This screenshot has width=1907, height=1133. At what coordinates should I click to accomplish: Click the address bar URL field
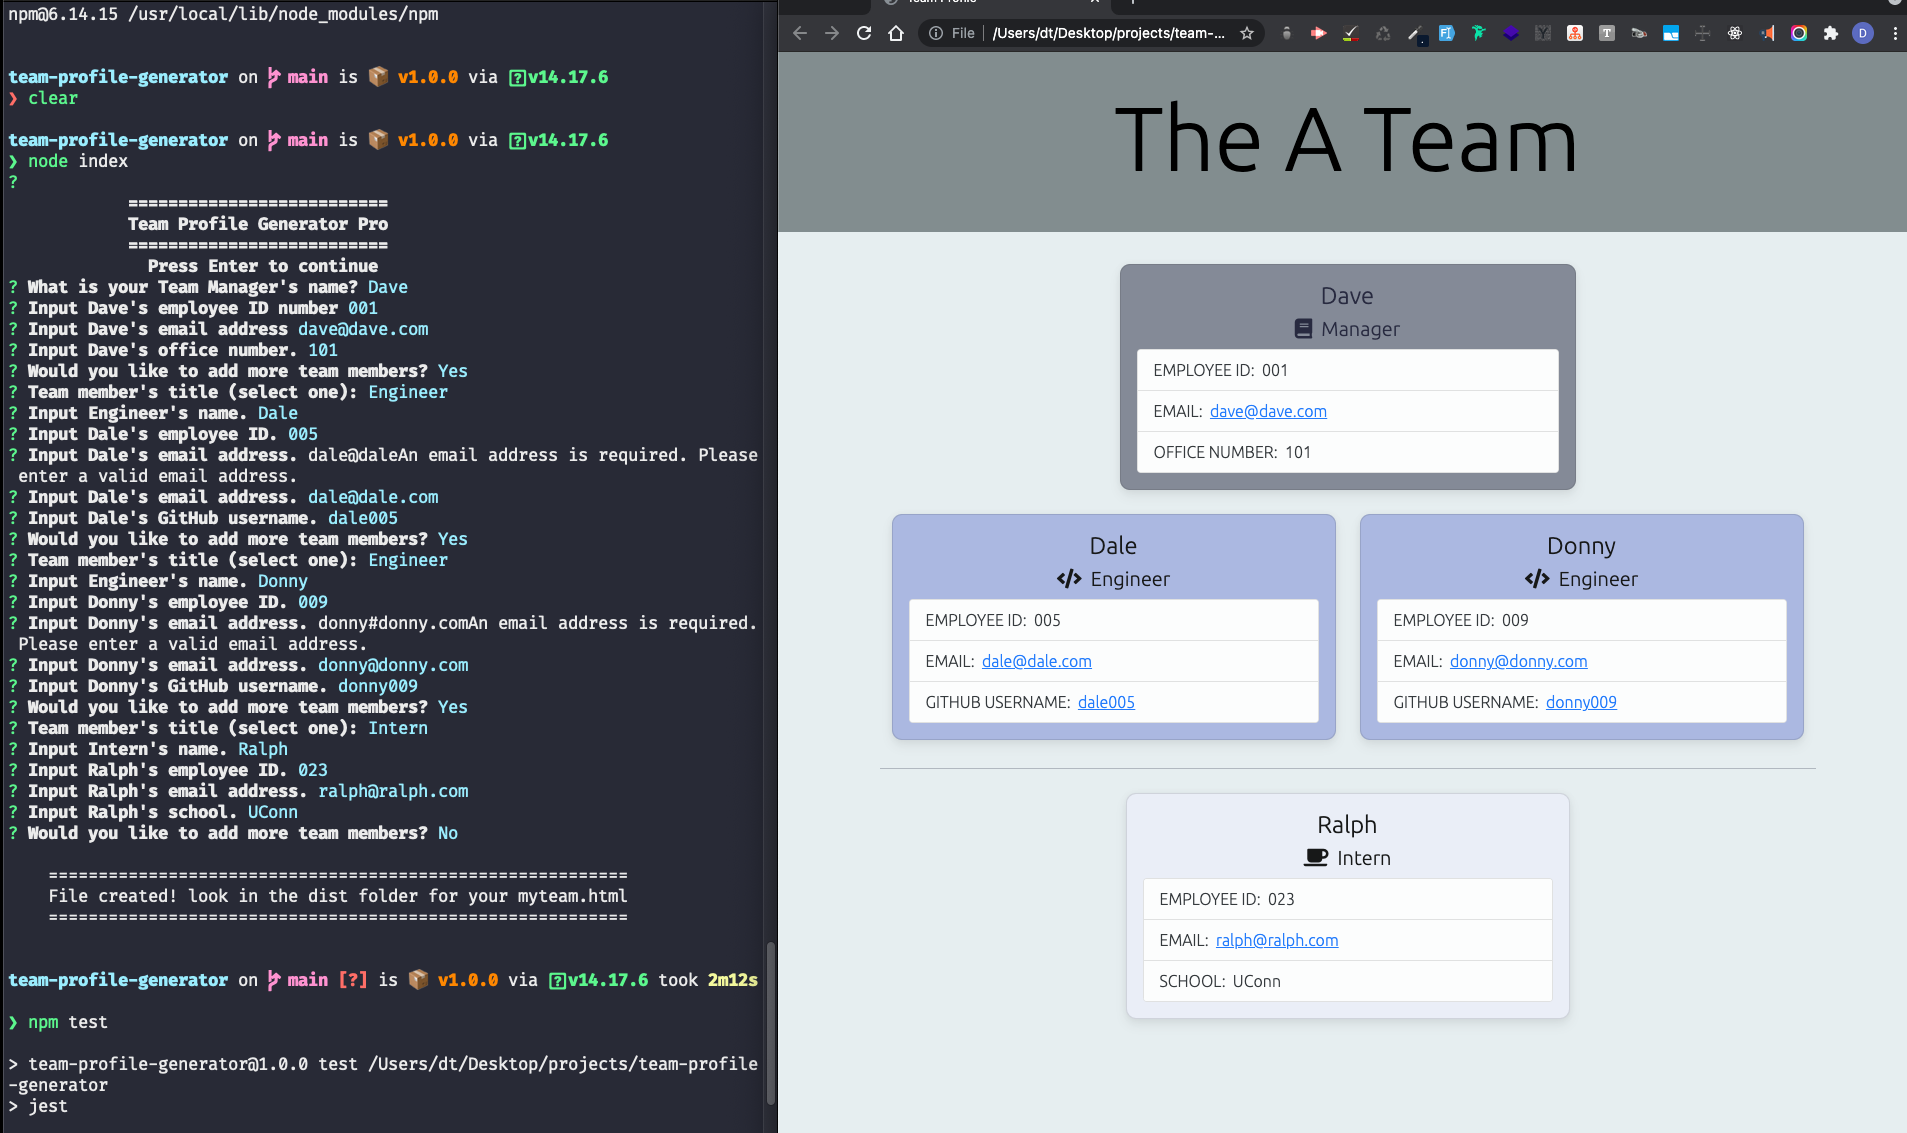(1110, 33)
